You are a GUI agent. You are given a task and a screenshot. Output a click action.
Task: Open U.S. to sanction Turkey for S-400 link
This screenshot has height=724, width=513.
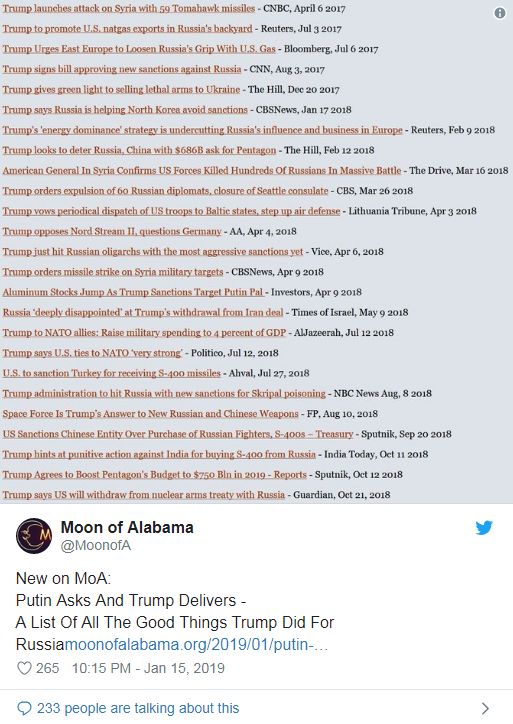tap(111, 373)
